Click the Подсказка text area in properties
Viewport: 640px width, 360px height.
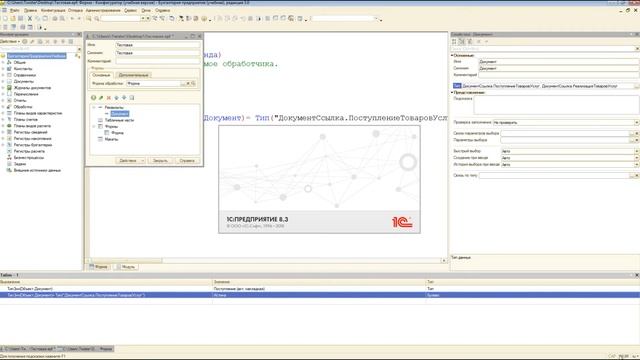556,105
